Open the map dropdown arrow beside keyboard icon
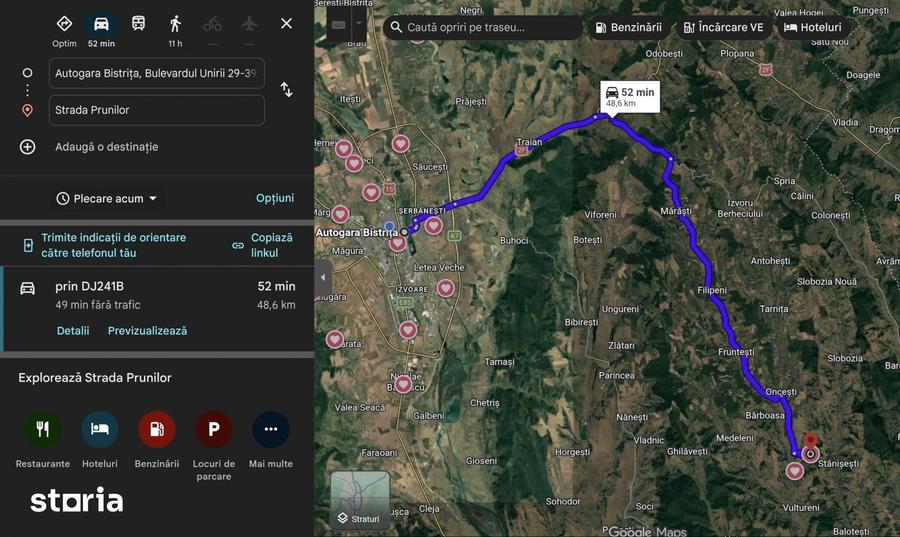The width and height of the screenshot is (900, 537). pyautogui.click(x=359, y=24)
